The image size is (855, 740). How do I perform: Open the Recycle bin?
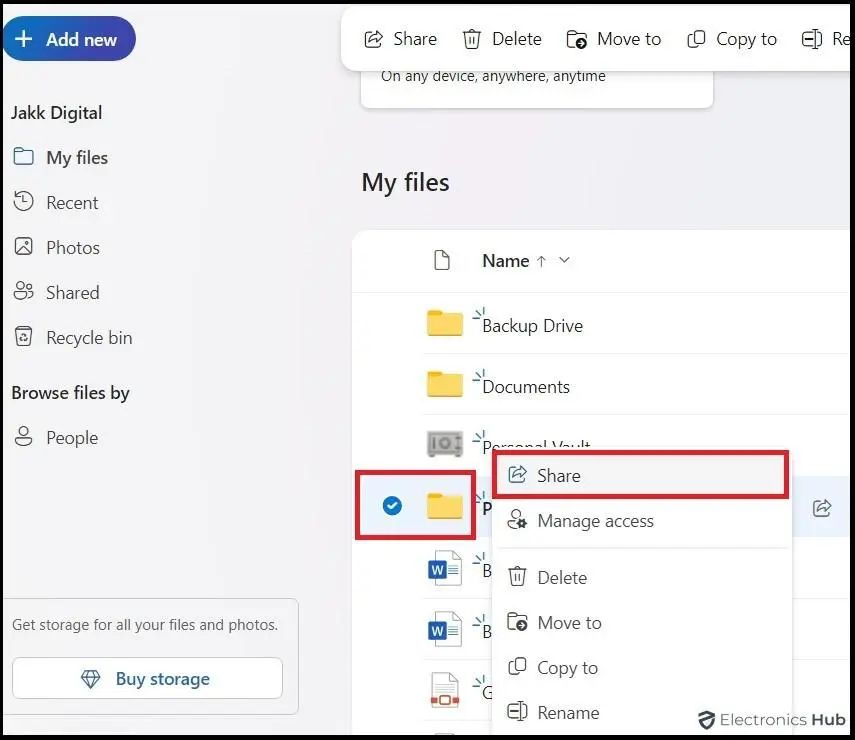click(88, 338)
